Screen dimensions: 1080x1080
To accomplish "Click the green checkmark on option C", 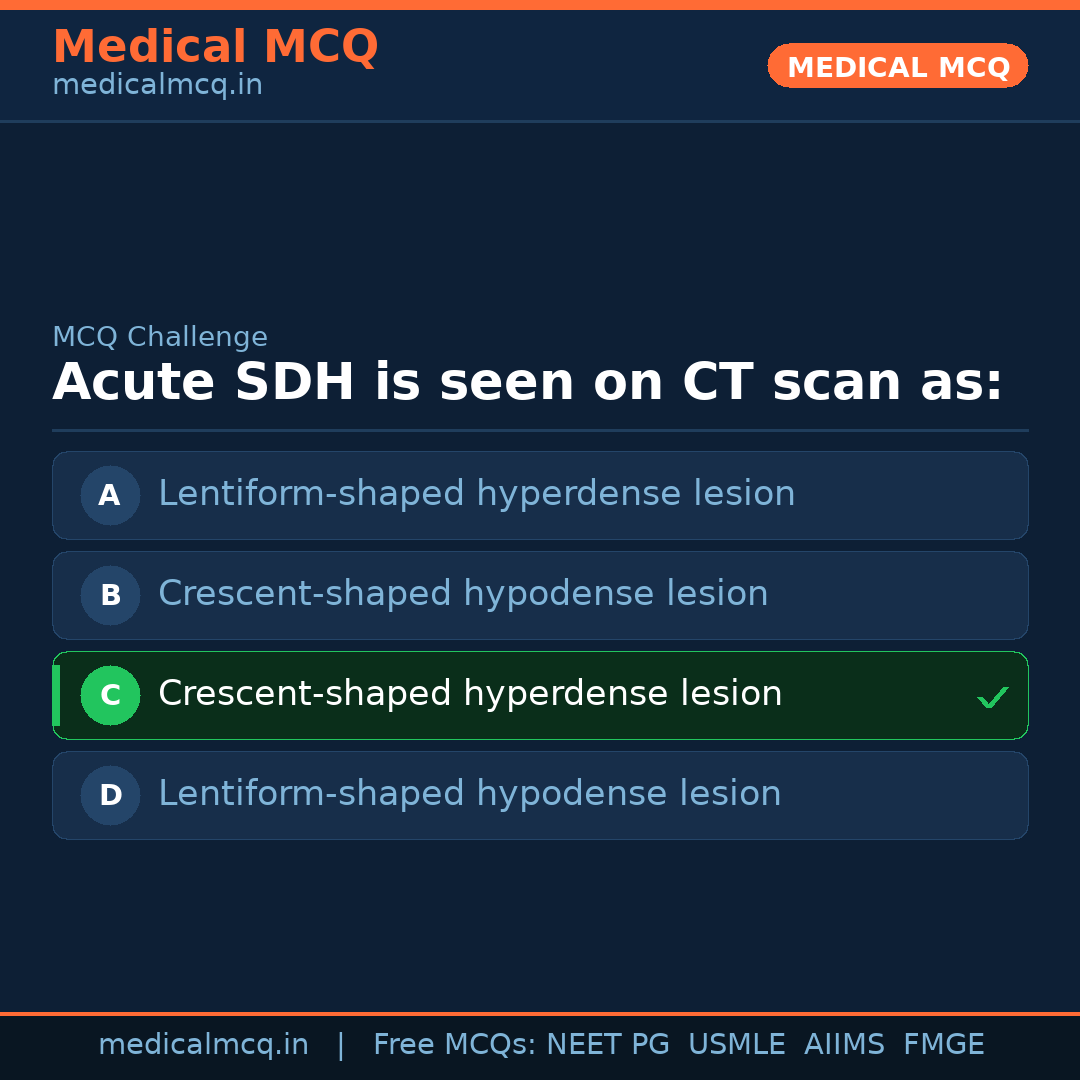I will 992,697.
